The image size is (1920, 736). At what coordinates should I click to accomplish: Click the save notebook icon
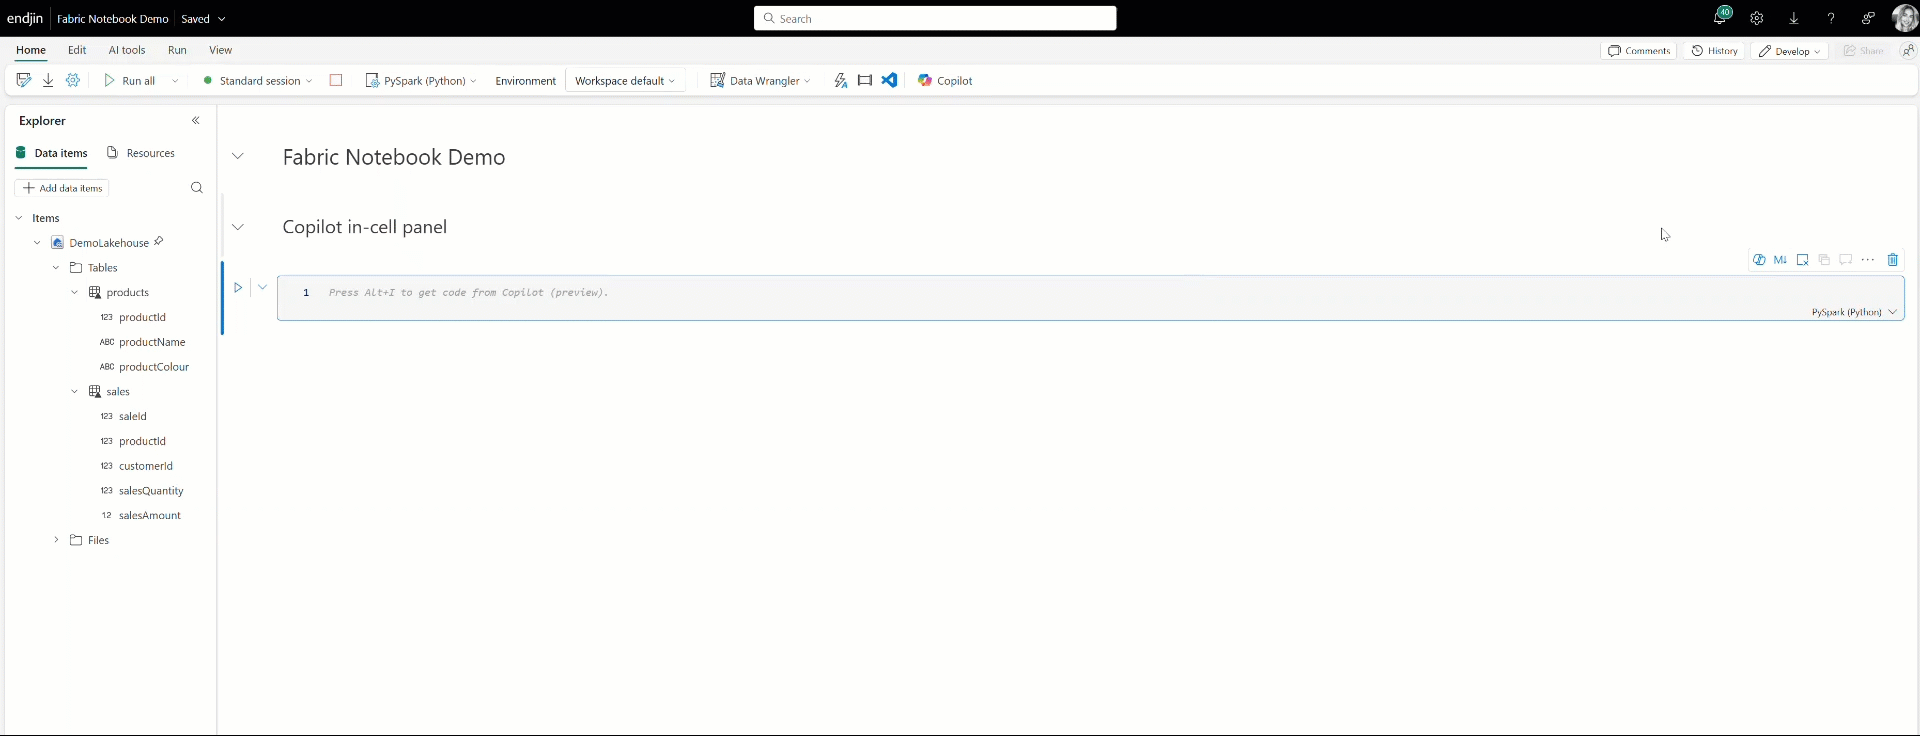(24, 80)
